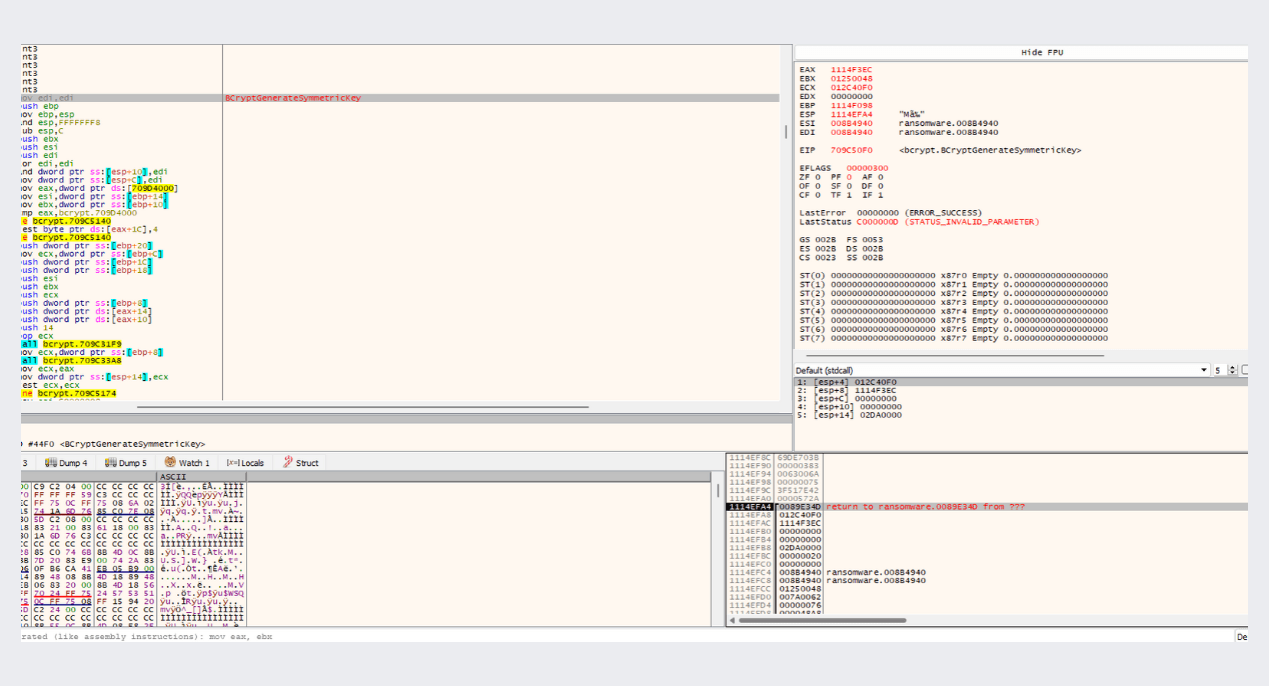Open the Locals tab
1269x686 pixels.
pos(245,463)
